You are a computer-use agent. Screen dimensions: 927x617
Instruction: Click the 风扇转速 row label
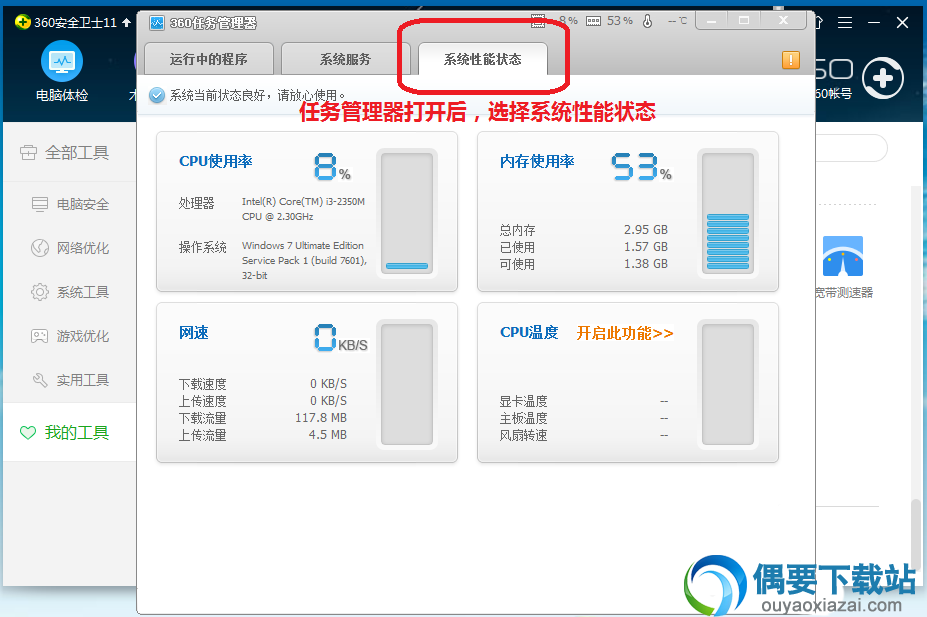[x=523, y=436]
